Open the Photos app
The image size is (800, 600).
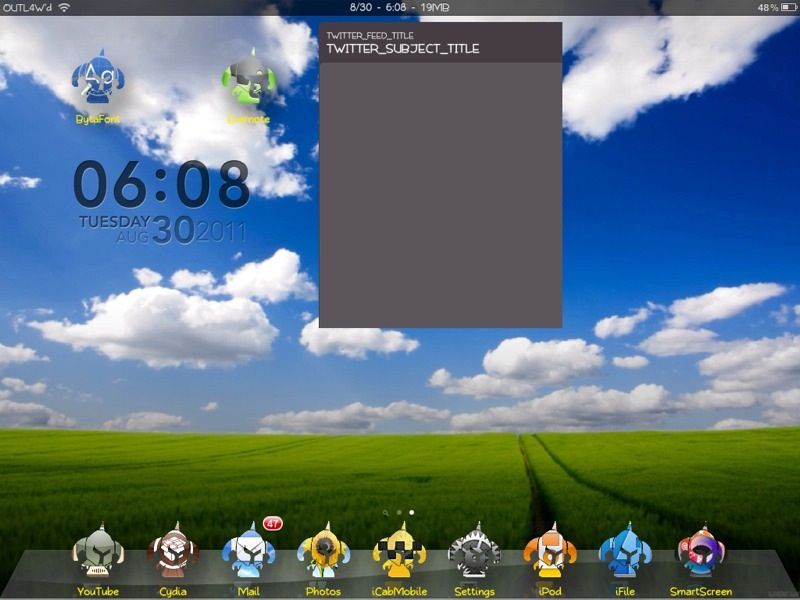click(323, 553)
